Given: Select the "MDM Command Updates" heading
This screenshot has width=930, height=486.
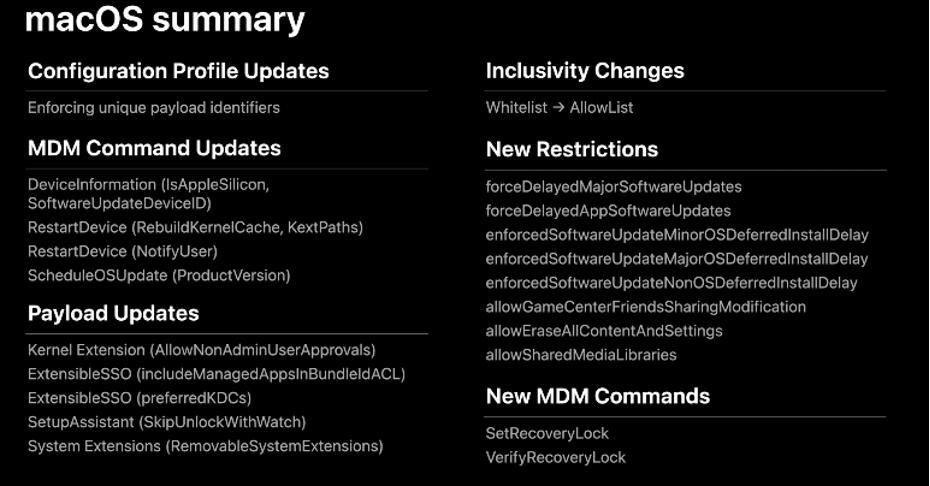Looking at the screenshot, I should (154, 148).
